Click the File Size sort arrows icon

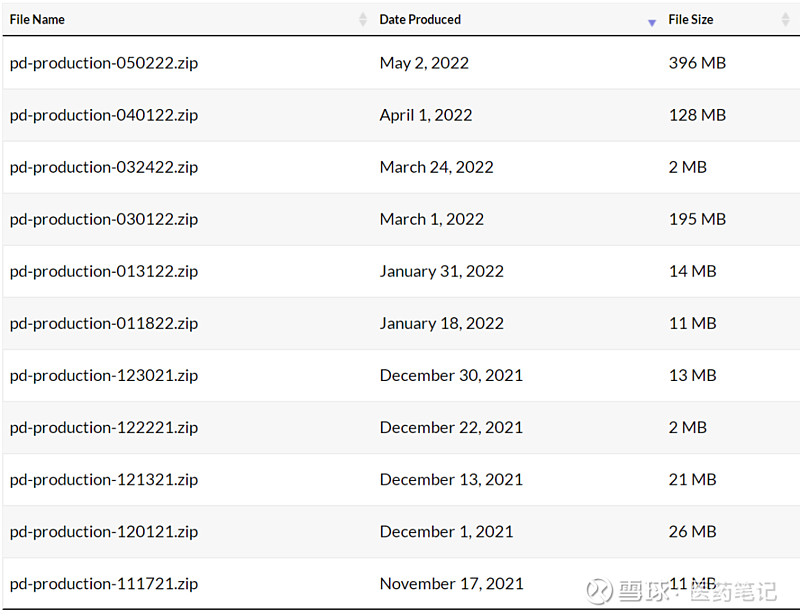(x=785, y=20)
